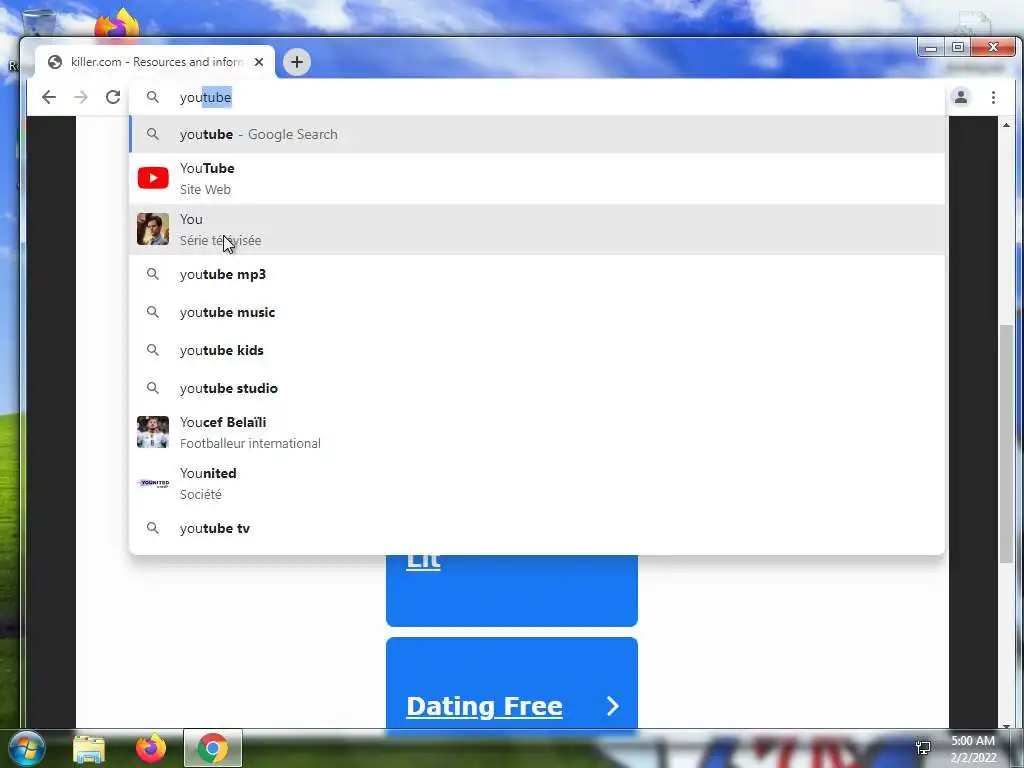Minimize the Chrome window
The height and width of the screenshot is (768, 1024).
pyautogui.click(x=931, y=48)
